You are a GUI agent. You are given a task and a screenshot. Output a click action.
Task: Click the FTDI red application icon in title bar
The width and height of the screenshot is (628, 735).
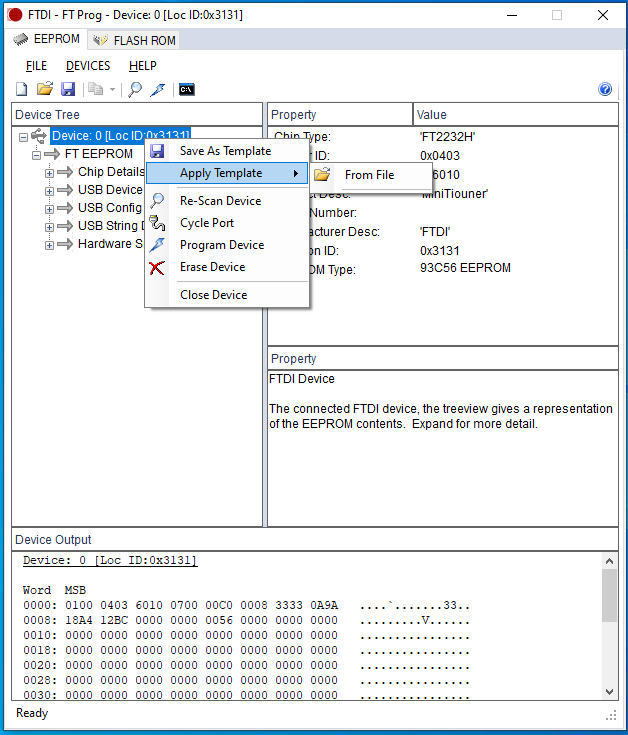[x=15, y=15]
